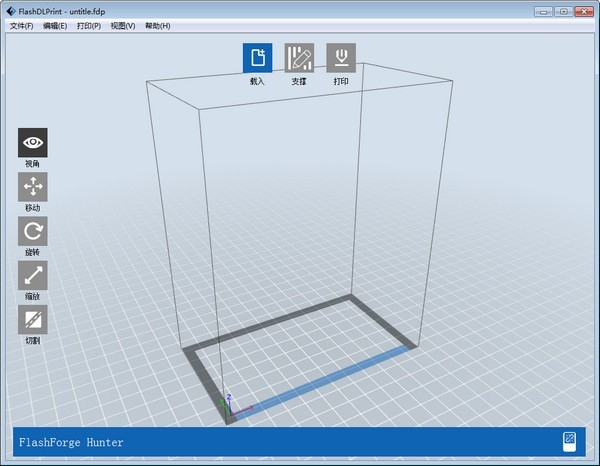Minimize the FlashDLPrint window
The image size is (600, 466).
(543, 11)
